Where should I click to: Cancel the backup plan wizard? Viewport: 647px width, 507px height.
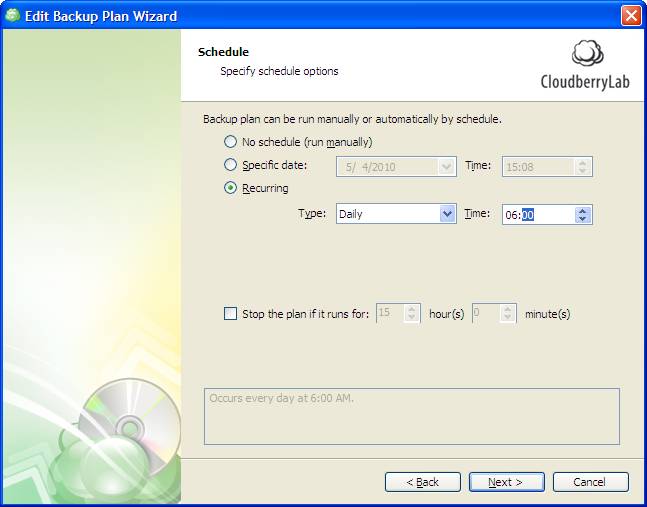click(590, 482)
